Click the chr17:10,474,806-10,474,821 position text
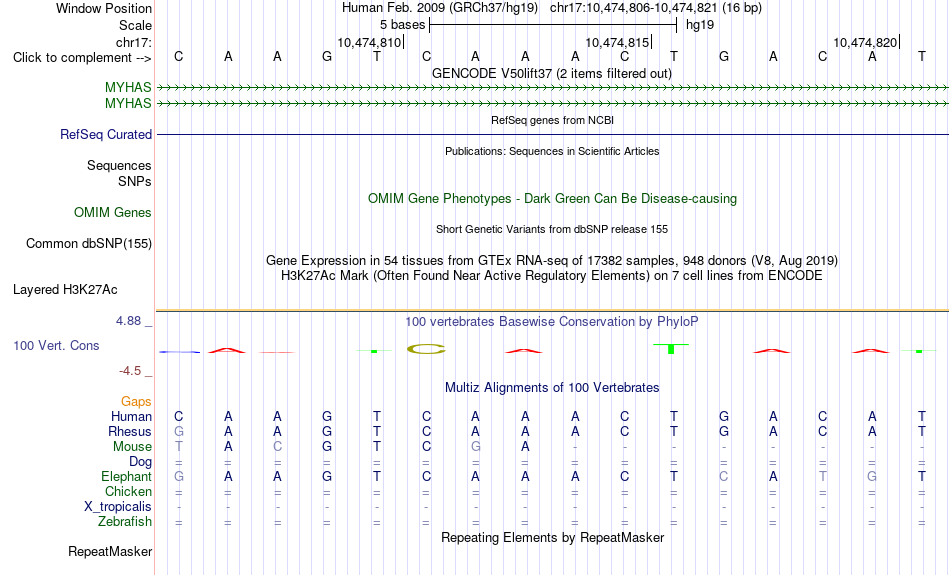The height and width of the screenshot is (575, 950). pos(656,8)
